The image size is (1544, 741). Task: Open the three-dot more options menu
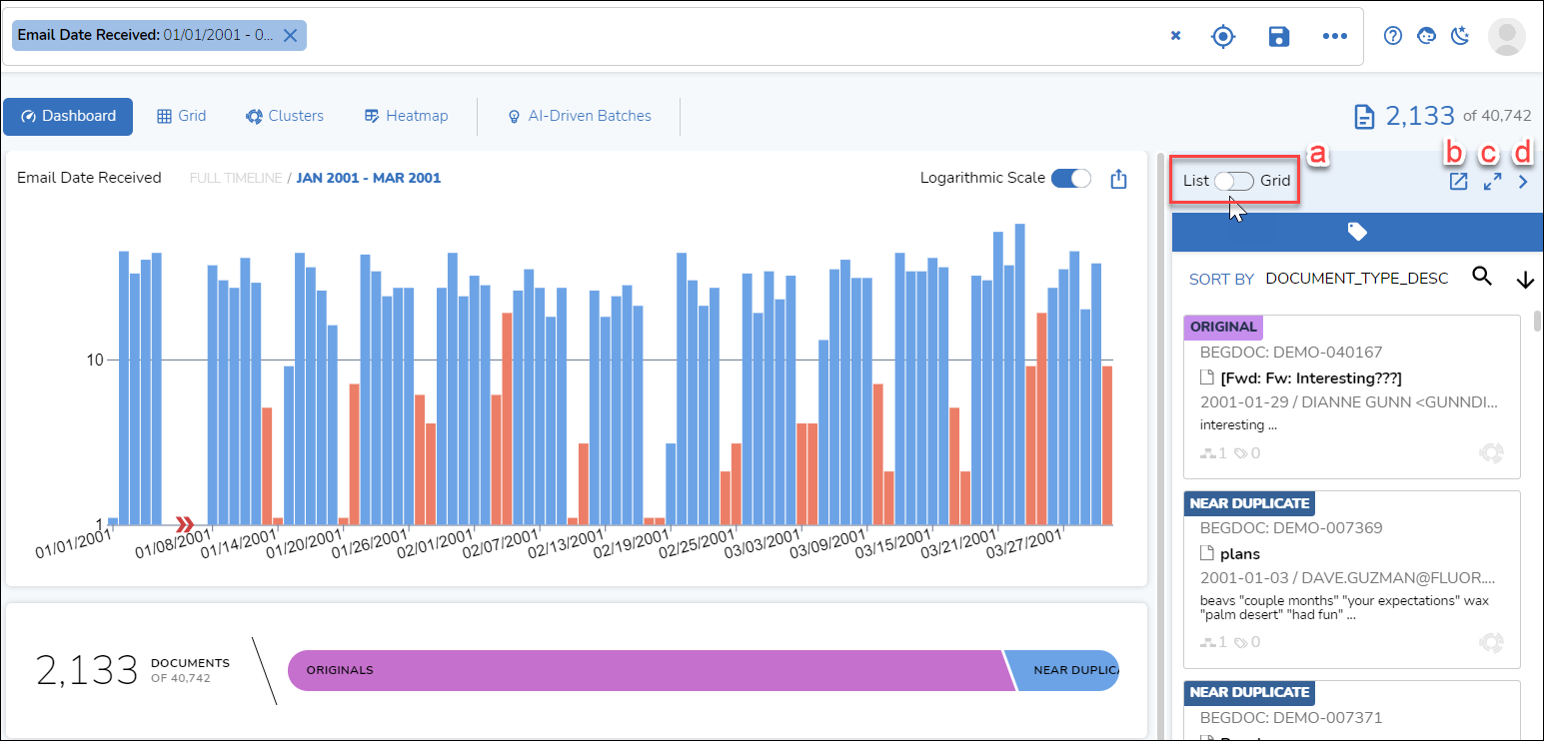1335,36
